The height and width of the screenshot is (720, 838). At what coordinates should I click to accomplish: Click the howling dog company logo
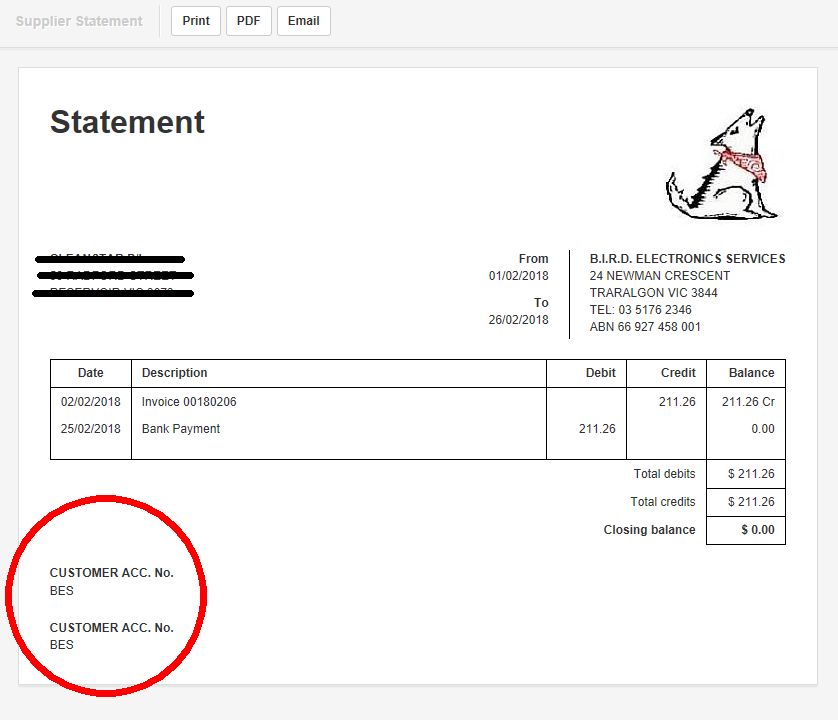(721, 164)
